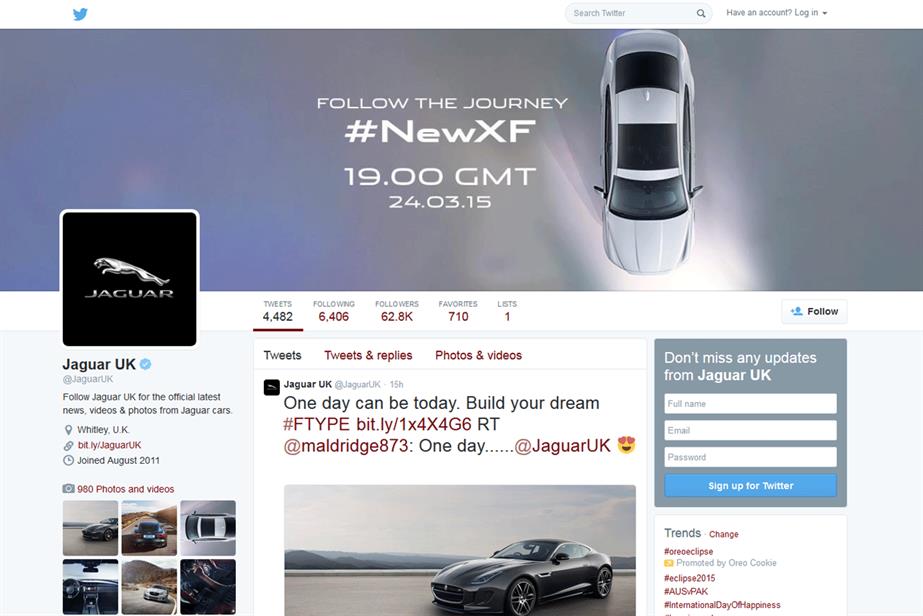Open the Following count 6,406
This screenshot has height=616, width=923.
(334, 311)
